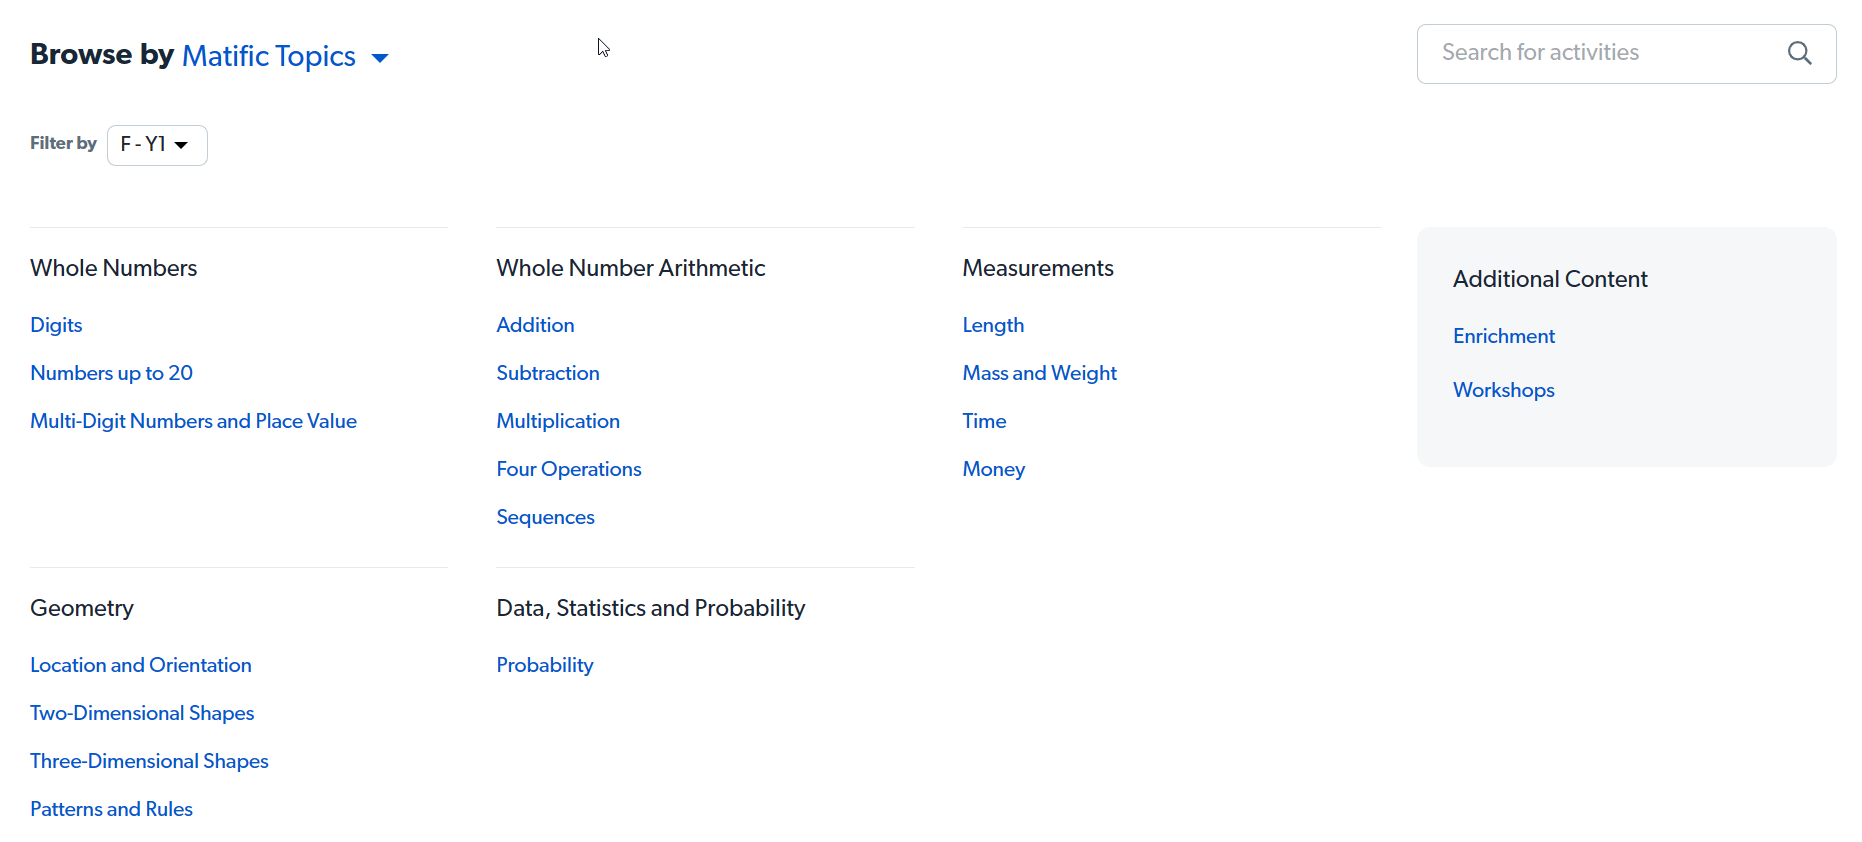Image resolution: width=1862 pixels, height=842 pixels.
Task: Open the Digits topic
Action: (x=56, y=325)
